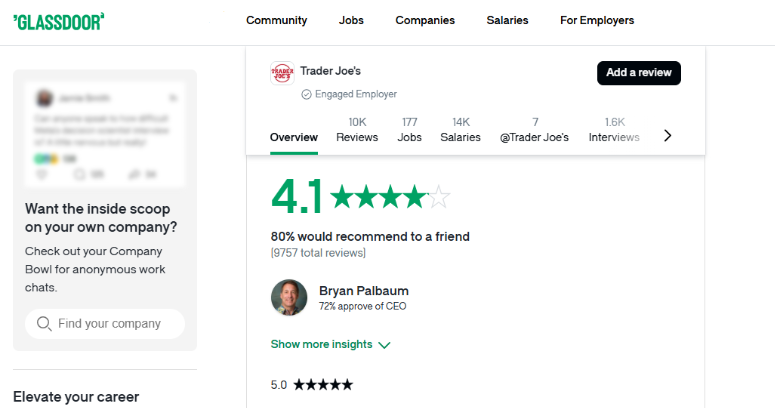Image resolution: width=775 pixels, height=408 pixels.
Task: Click the Want the inside scoop heading
Action: [x=101, y=218]
